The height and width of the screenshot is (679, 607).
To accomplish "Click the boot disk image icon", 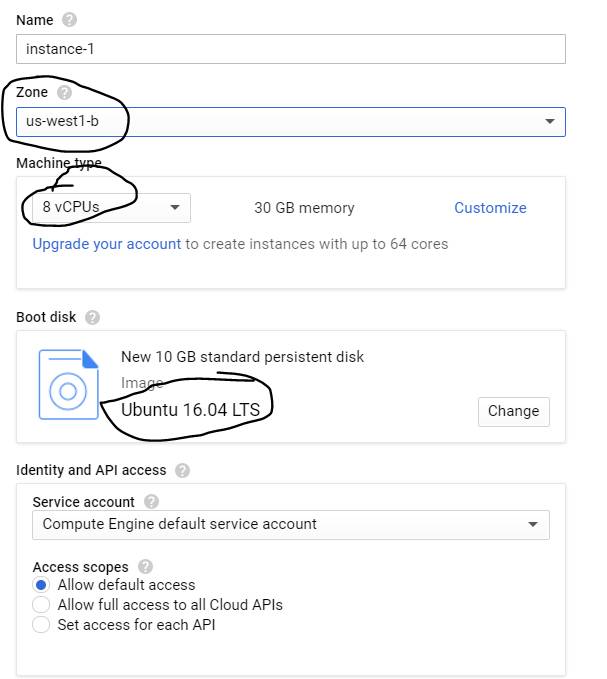I will pos(68,385).
